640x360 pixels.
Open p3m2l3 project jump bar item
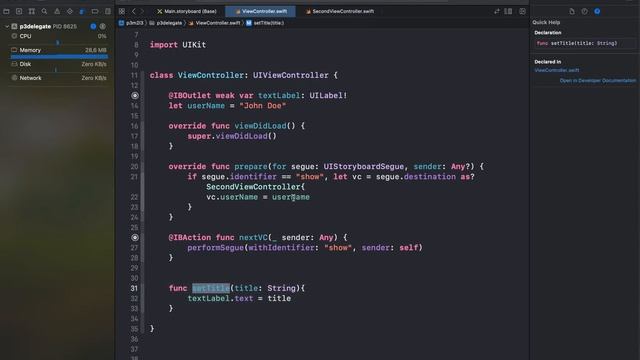click(x=131, y=23)
